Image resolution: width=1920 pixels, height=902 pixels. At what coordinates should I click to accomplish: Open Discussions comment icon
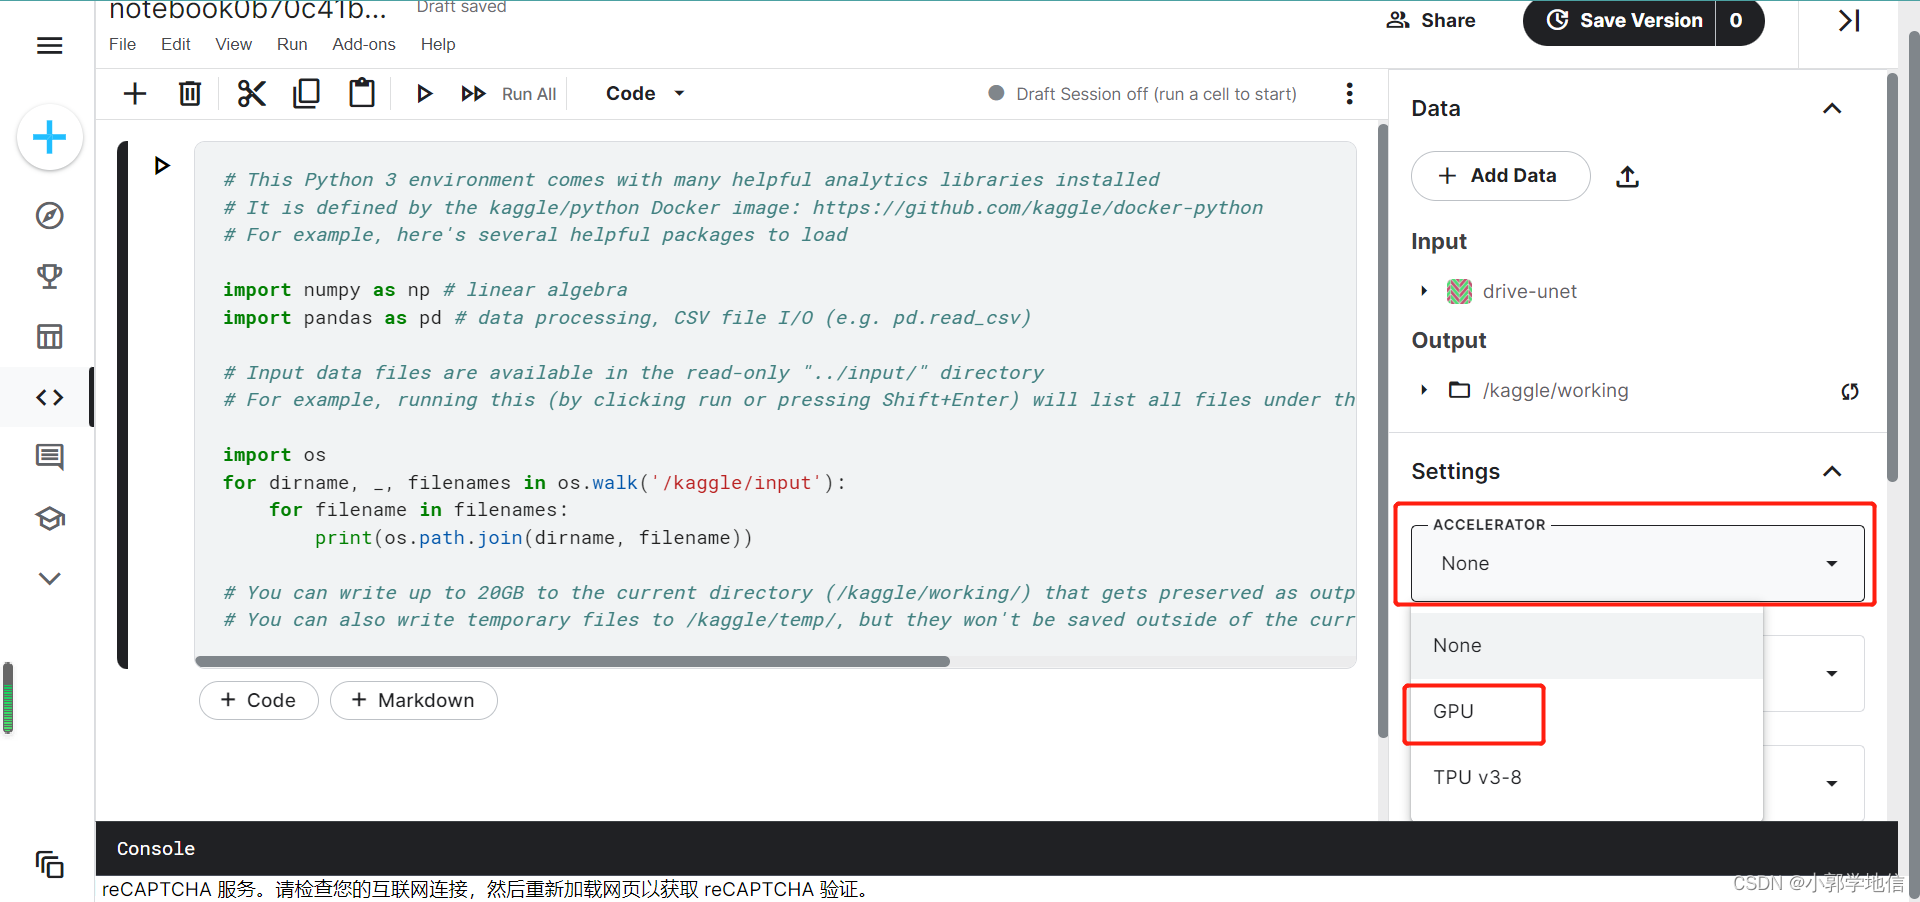(49, 457)
